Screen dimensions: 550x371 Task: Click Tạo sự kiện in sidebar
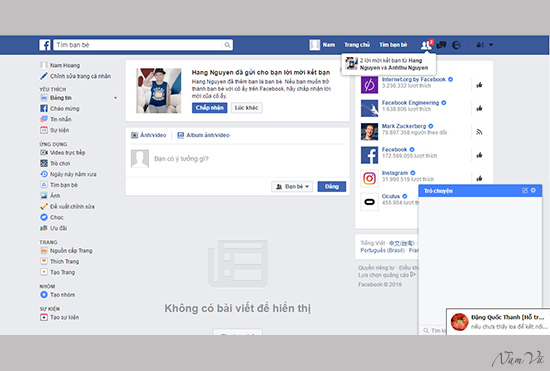[x=60, y=317]
